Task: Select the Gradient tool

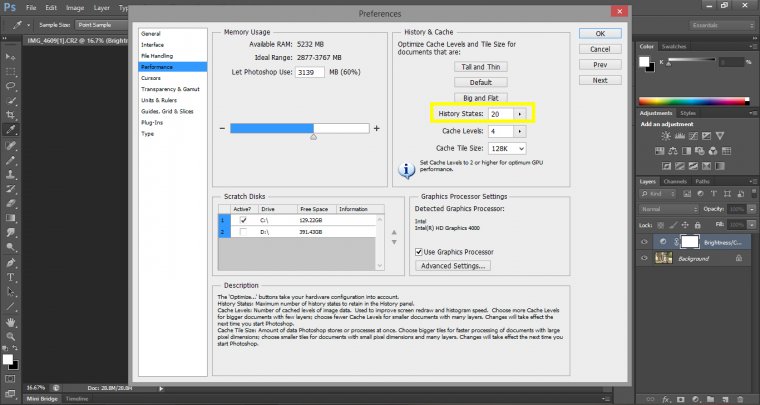Action: [11, 218]
